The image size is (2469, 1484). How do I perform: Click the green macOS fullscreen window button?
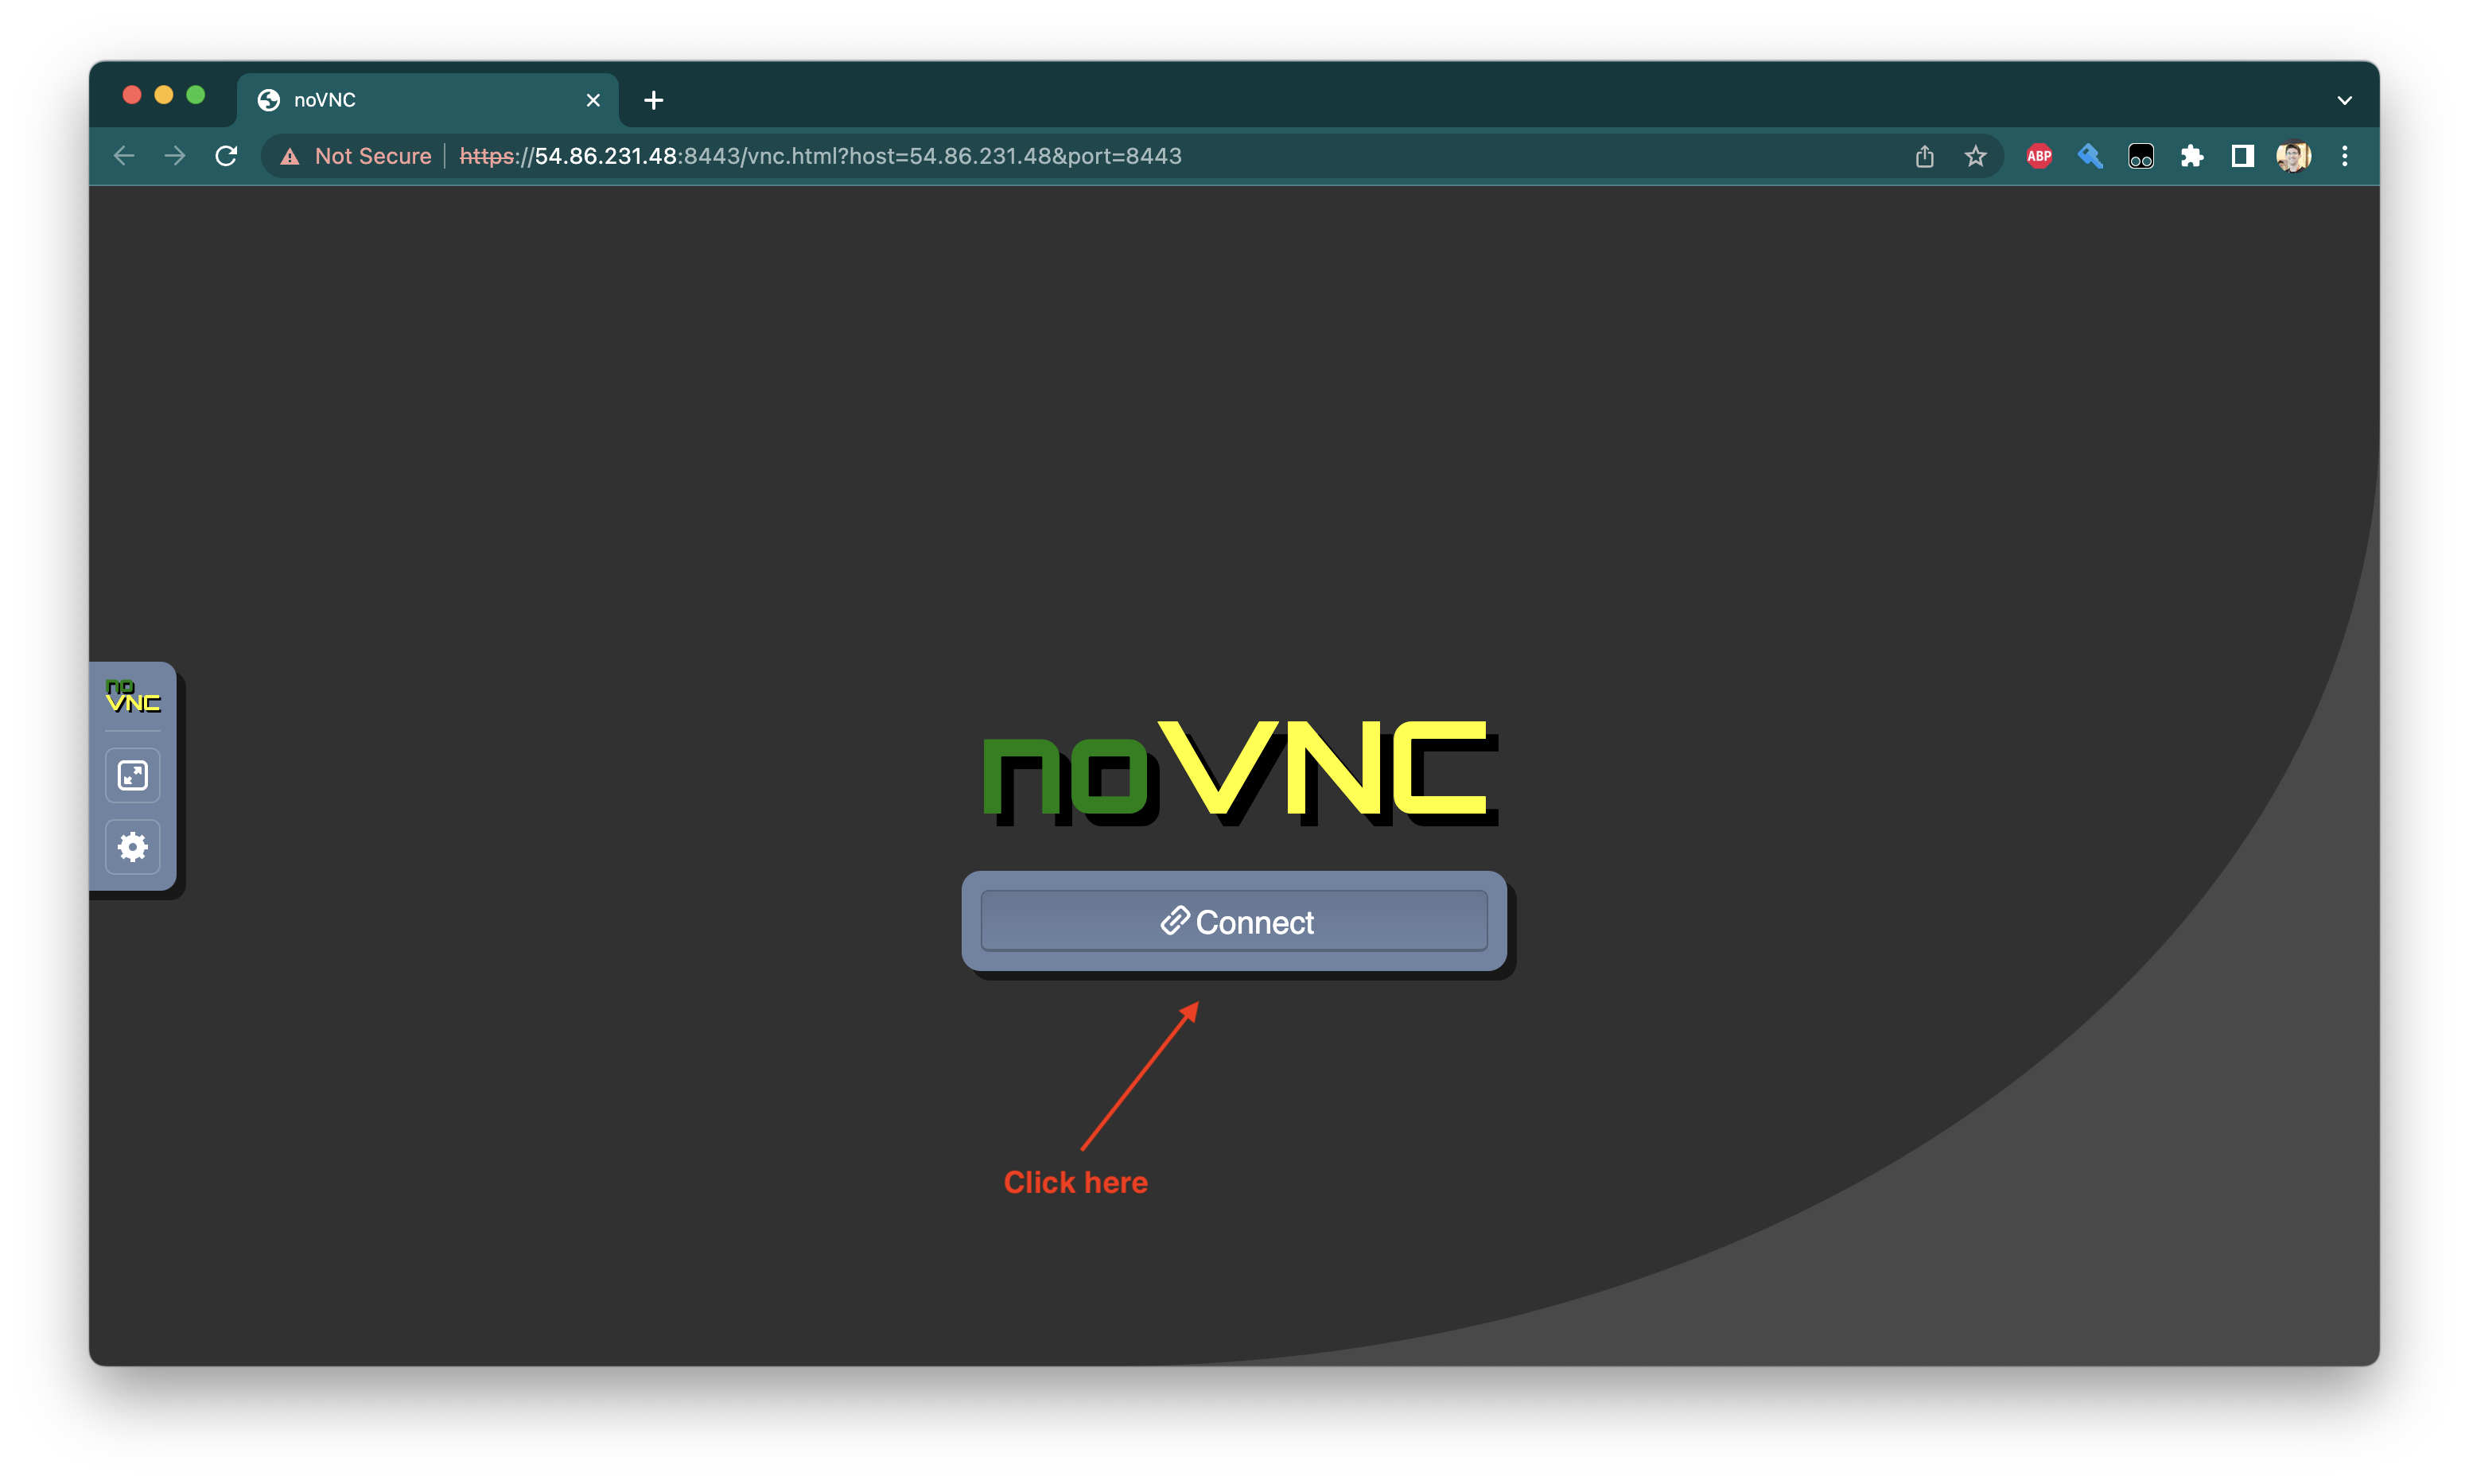tap(196, 95)
